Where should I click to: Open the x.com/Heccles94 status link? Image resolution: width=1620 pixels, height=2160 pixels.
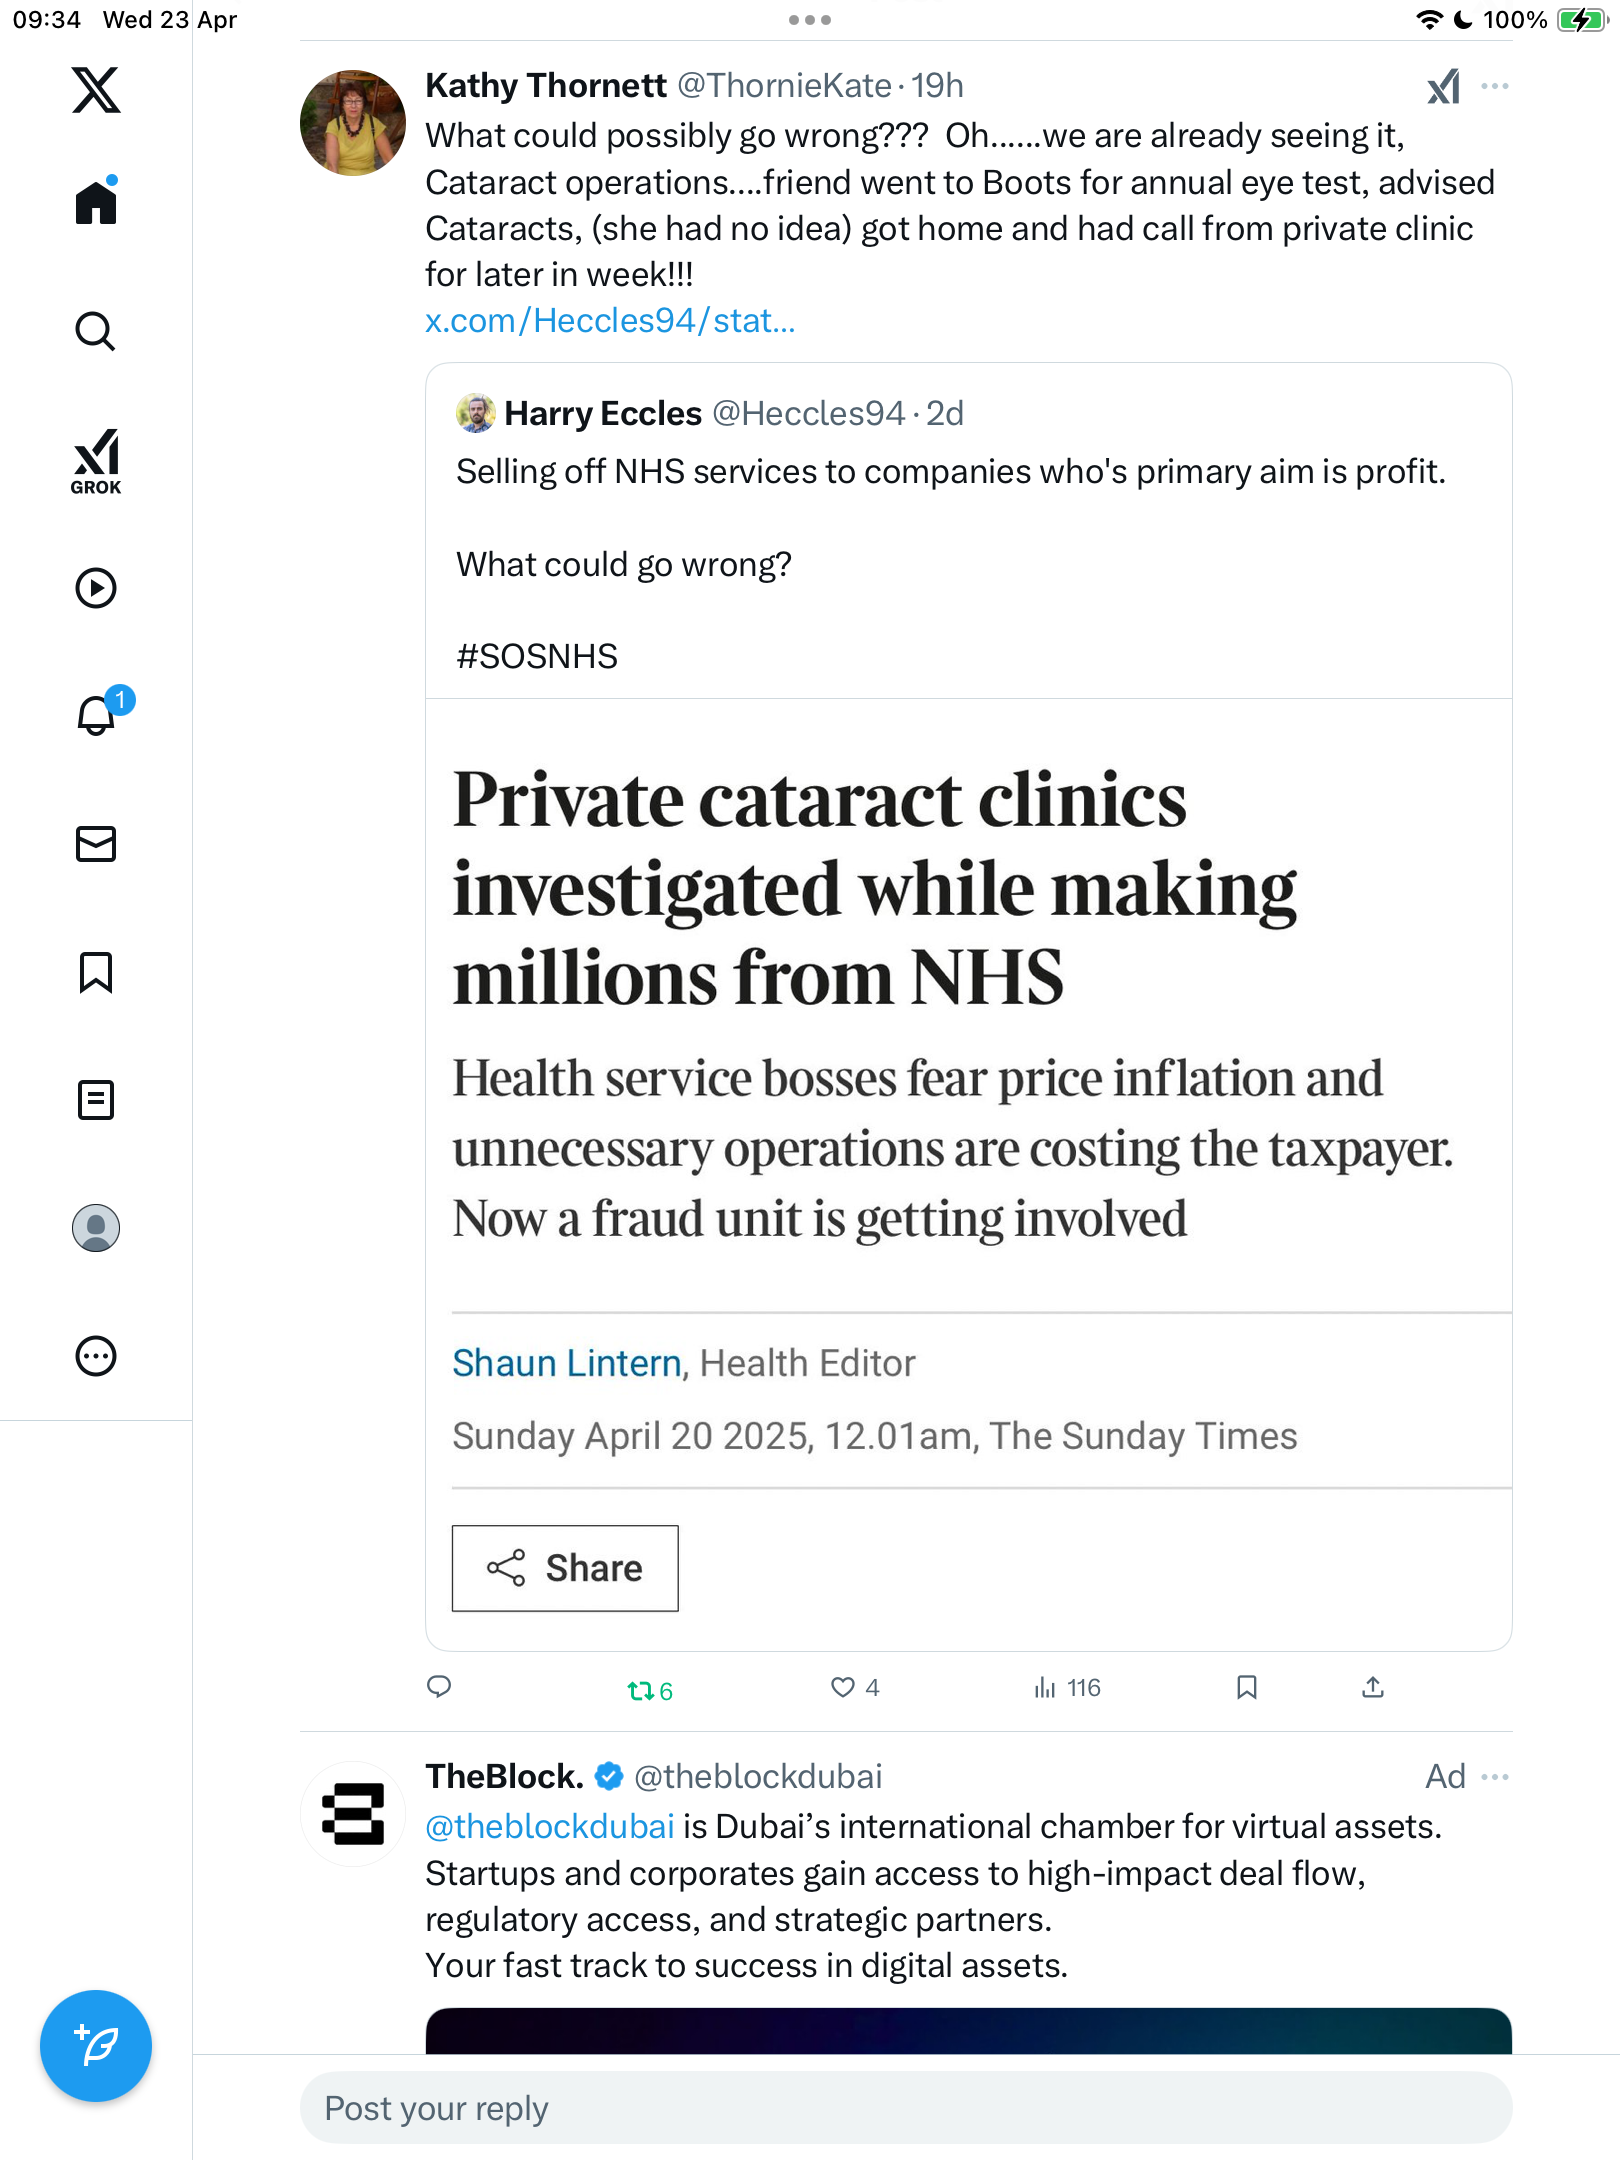610,321
